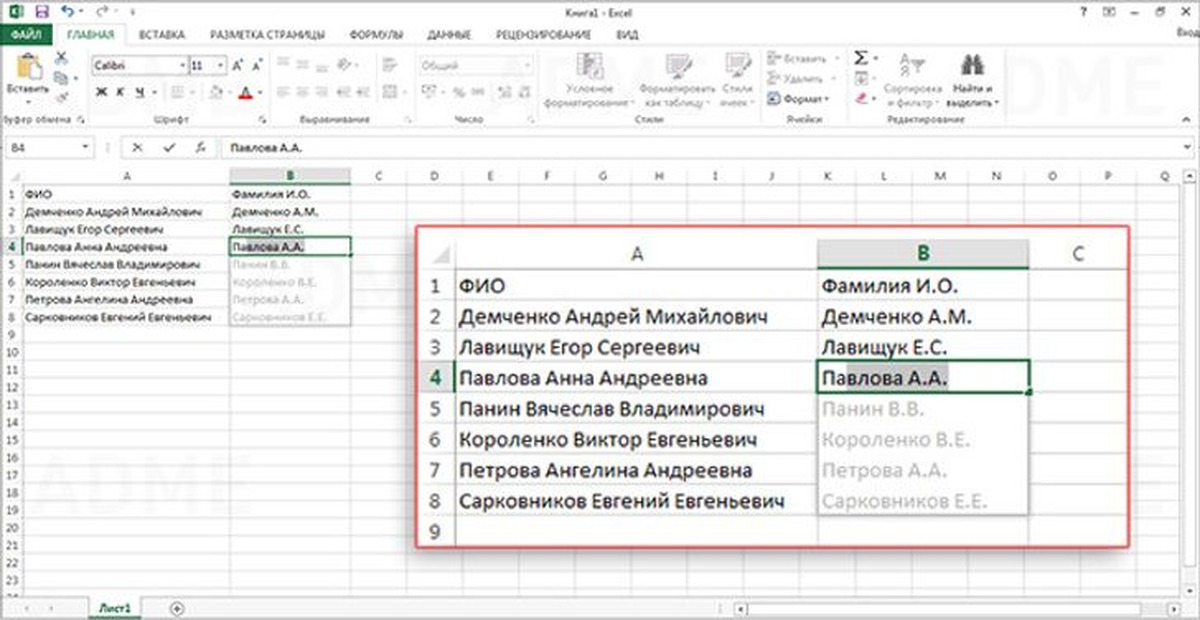
Task: Open the Calibri font name dropdown
Action: point(181,65)
